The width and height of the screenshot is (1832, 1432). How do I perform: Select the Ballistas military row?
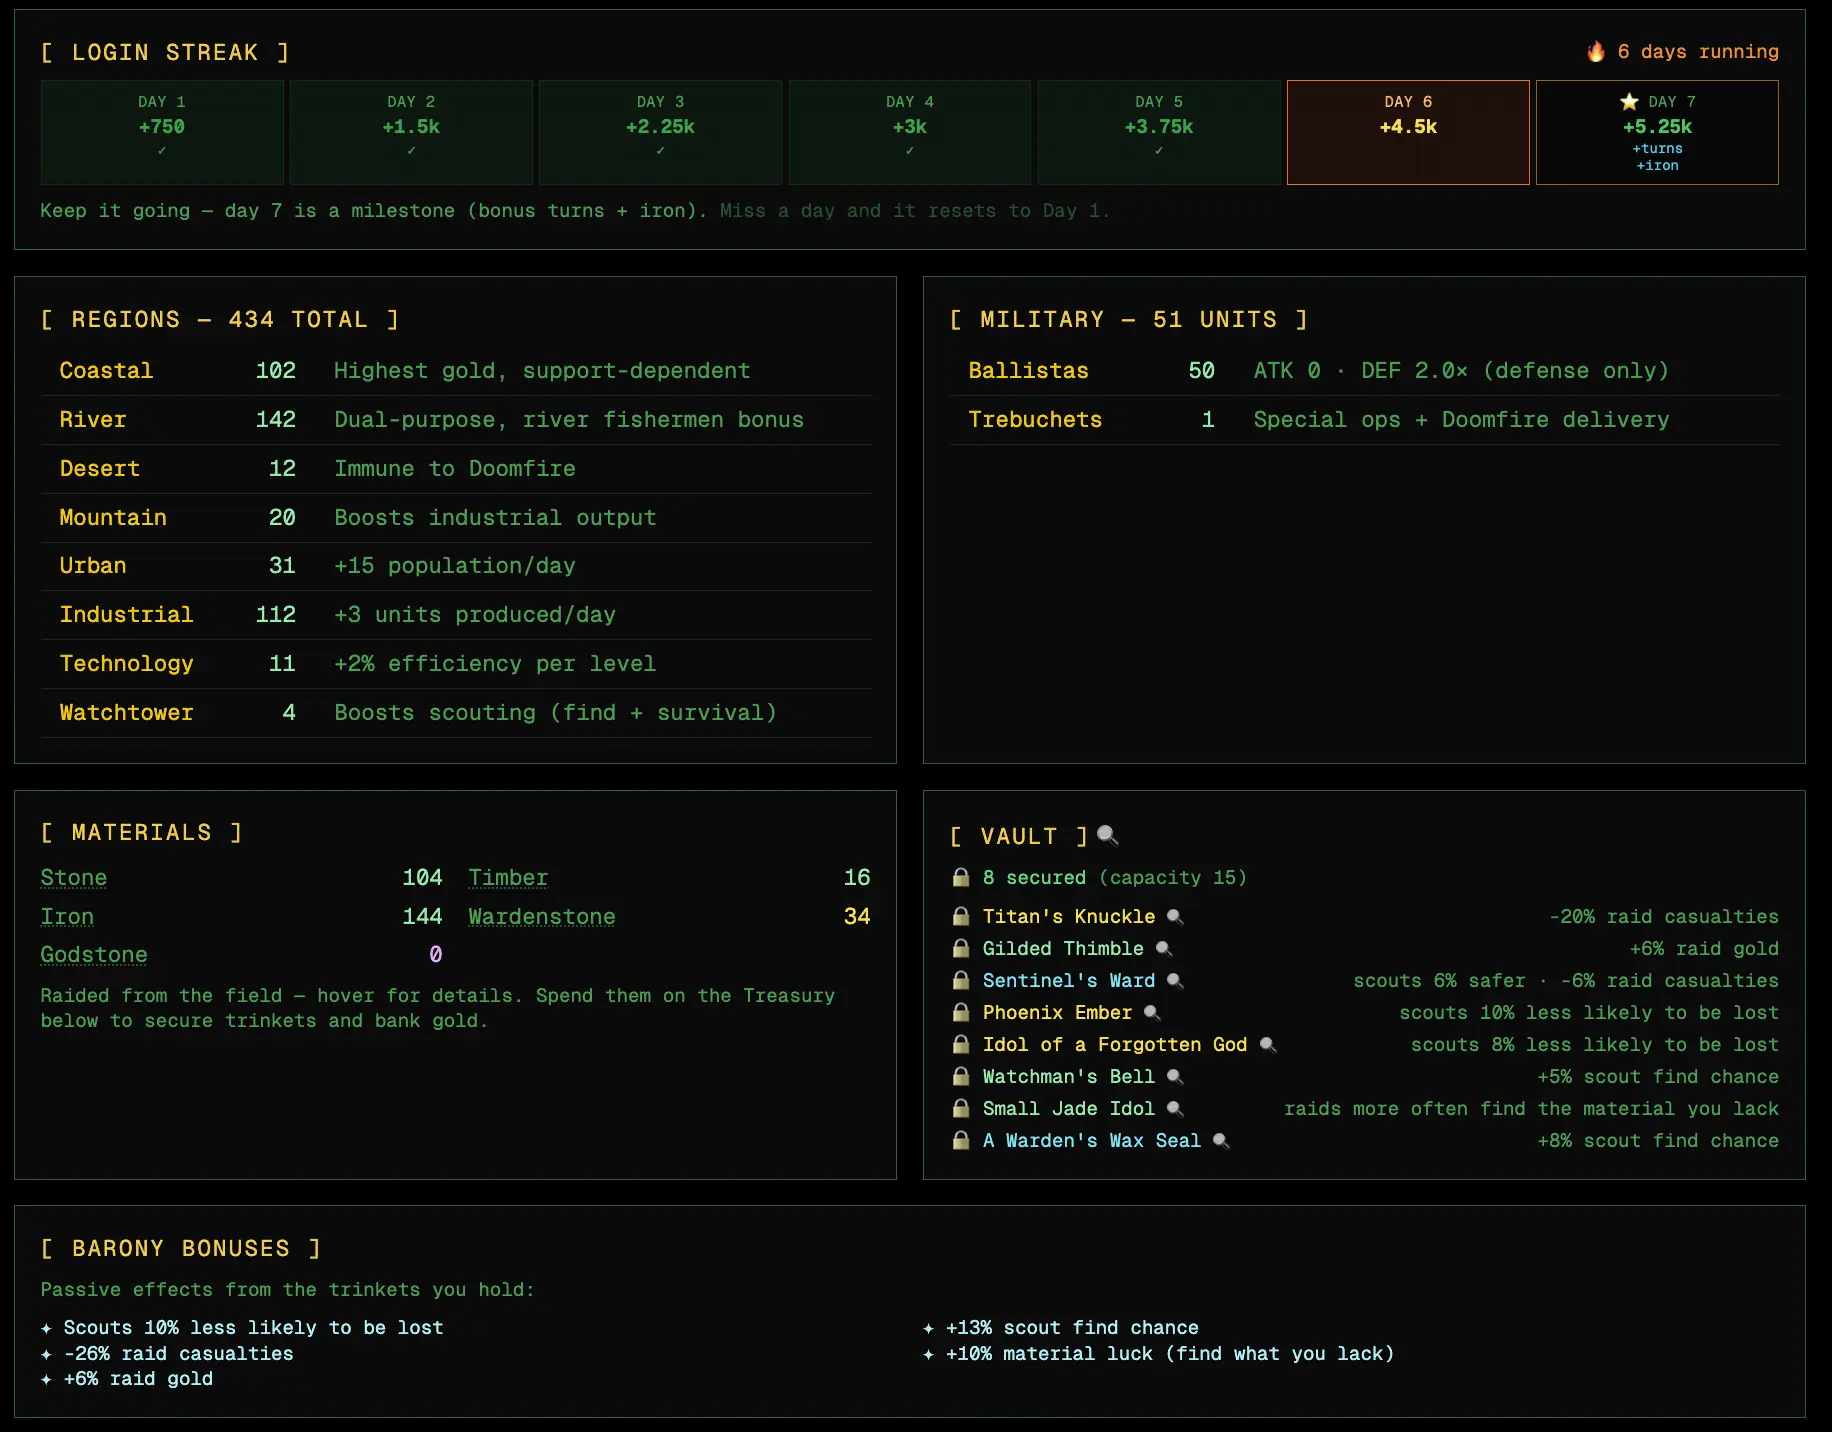[x=1364, y=371]
